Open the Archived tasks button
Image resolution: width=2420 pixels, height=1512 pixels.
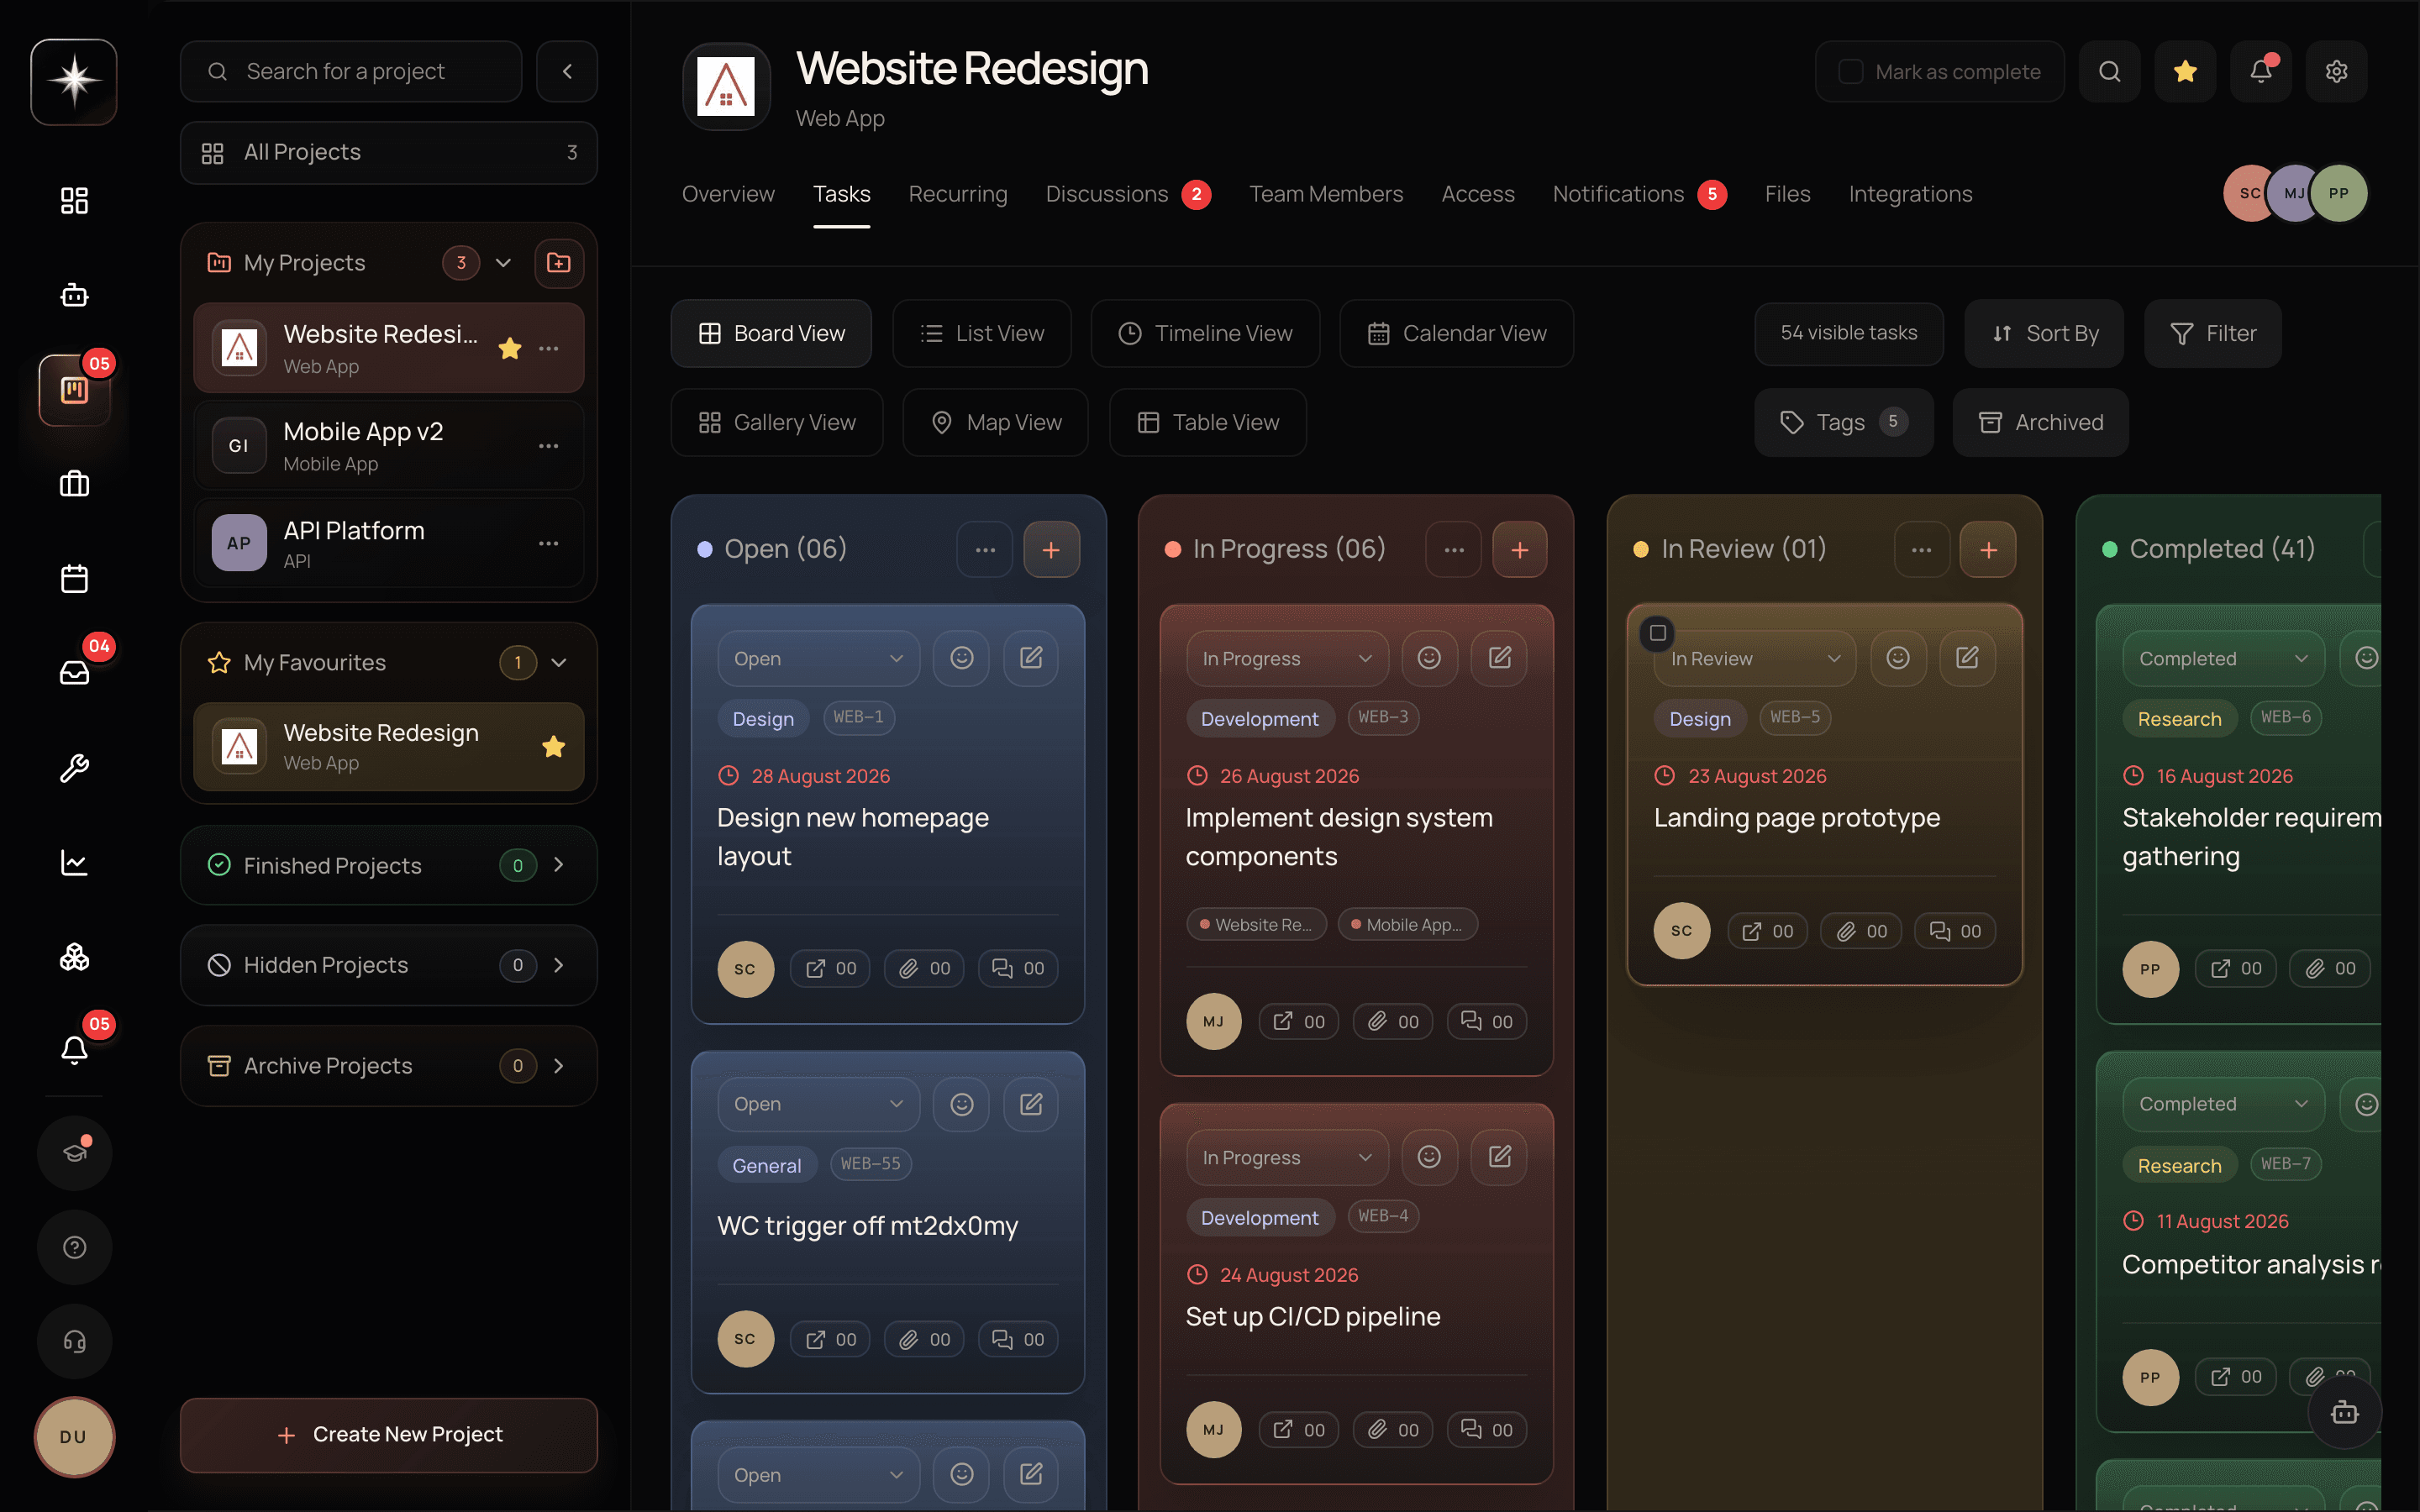pos(2040,422)
